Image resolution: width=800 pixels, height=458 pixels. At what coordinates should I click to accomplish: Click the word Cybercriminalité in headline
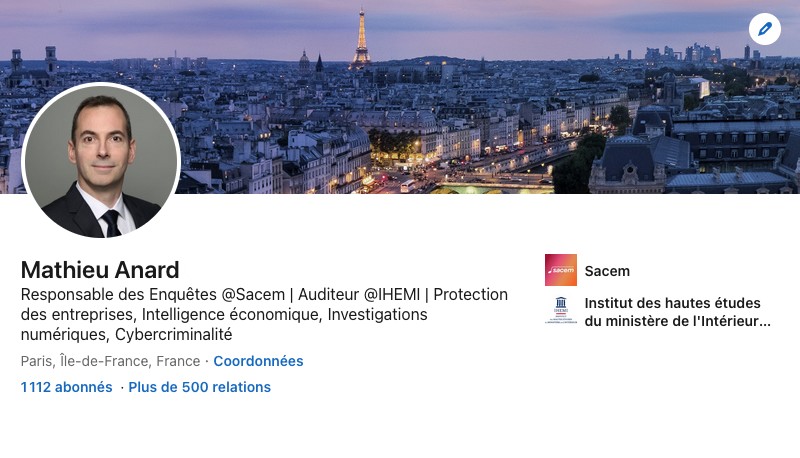[x=174, y=335]
